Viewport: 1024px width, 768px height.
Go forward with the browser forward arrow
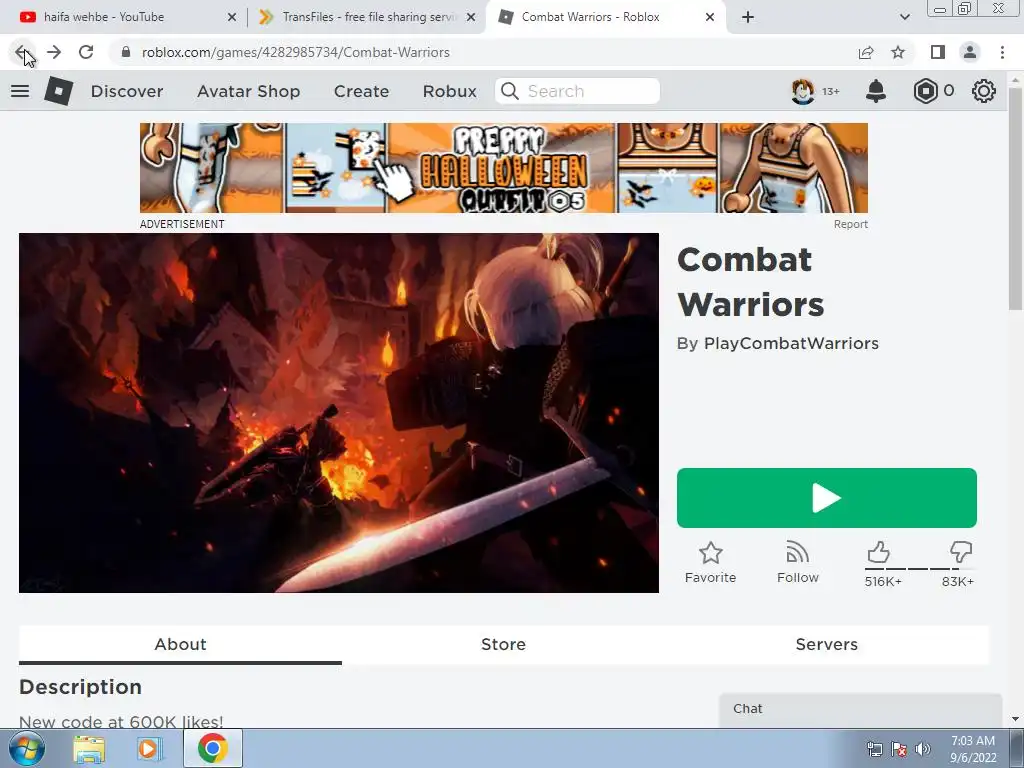pyautogui.click(x=54, y=52)
